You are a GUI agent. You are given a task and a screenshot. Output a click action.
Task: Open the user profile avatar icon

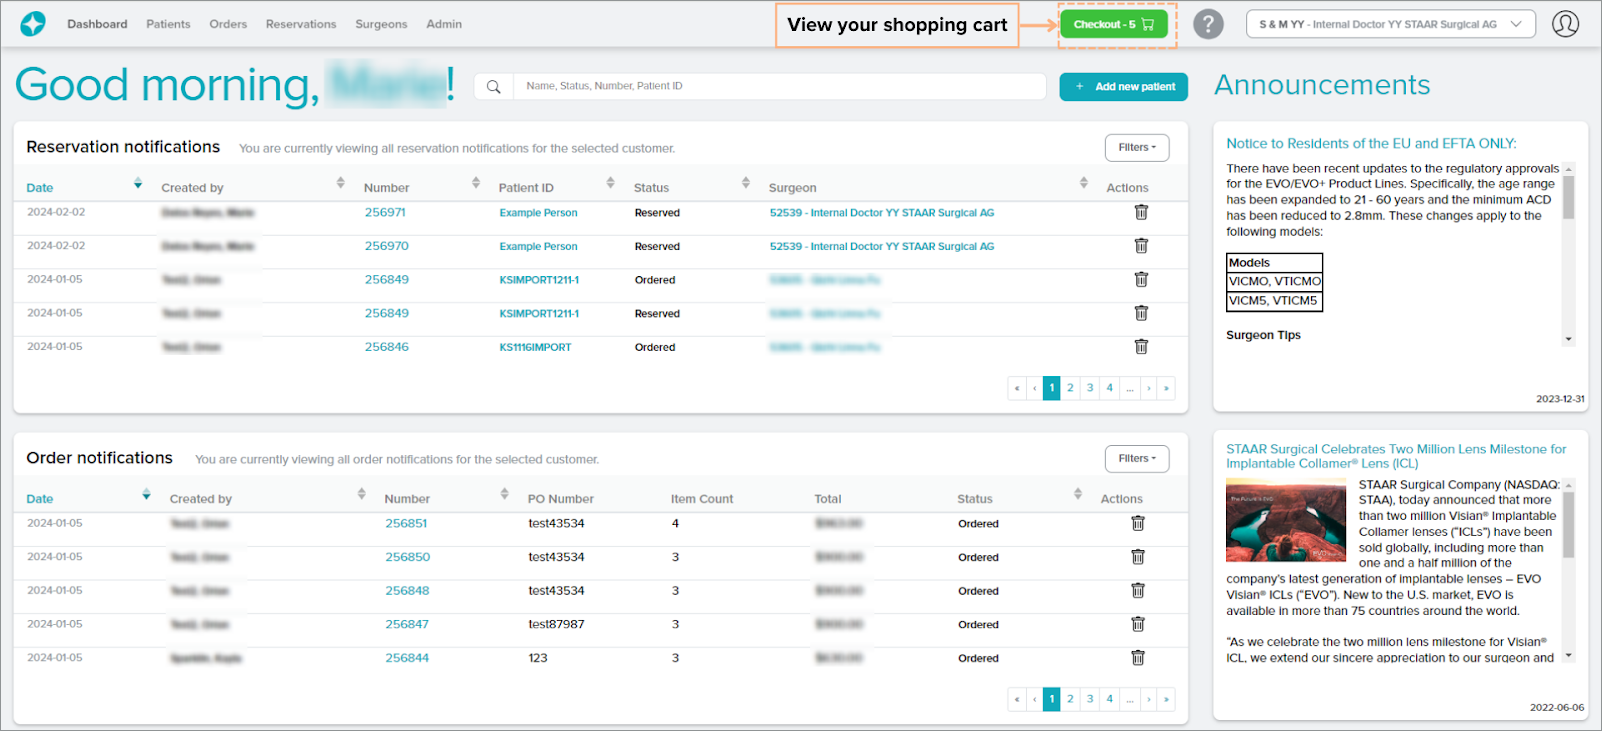pos(1565,24)
